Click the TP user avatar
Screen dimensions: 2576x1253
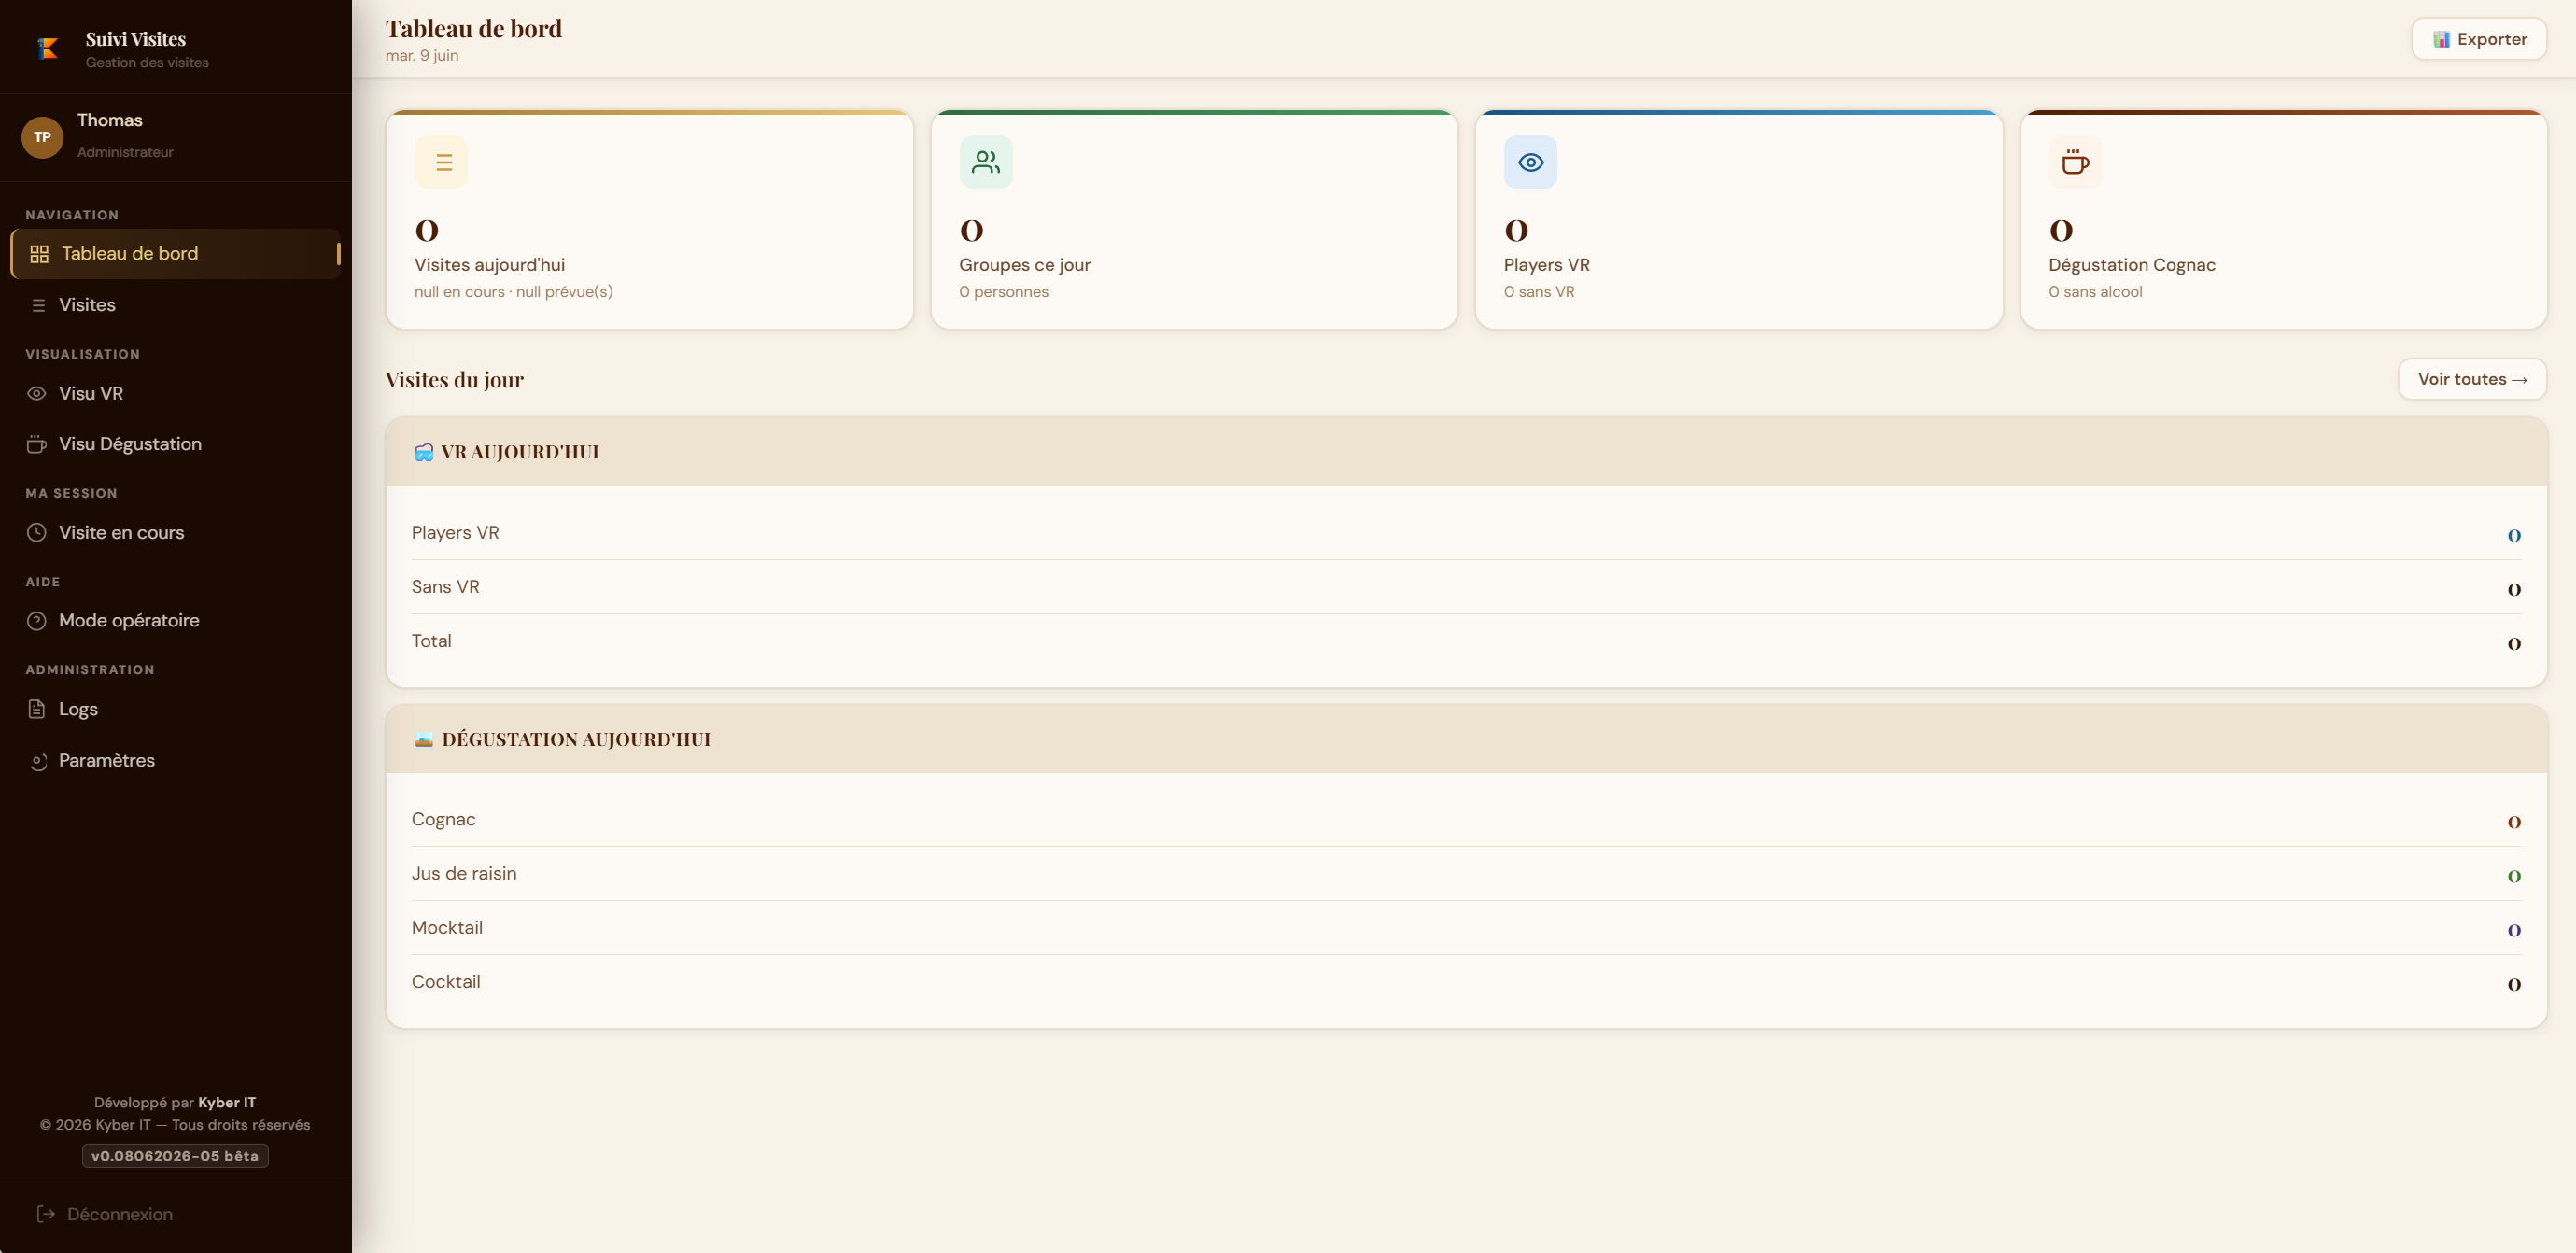click(42, 137)
